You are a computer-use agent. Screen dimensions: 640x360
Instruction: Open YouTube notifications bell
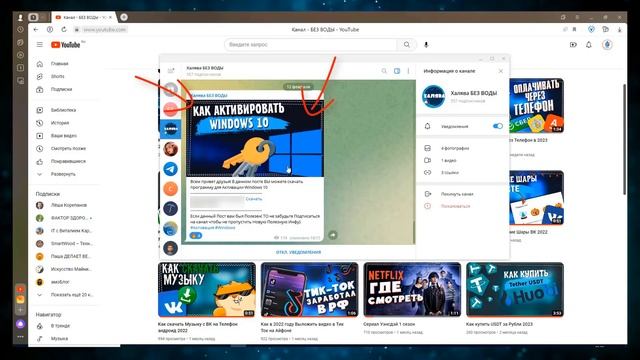589,44
